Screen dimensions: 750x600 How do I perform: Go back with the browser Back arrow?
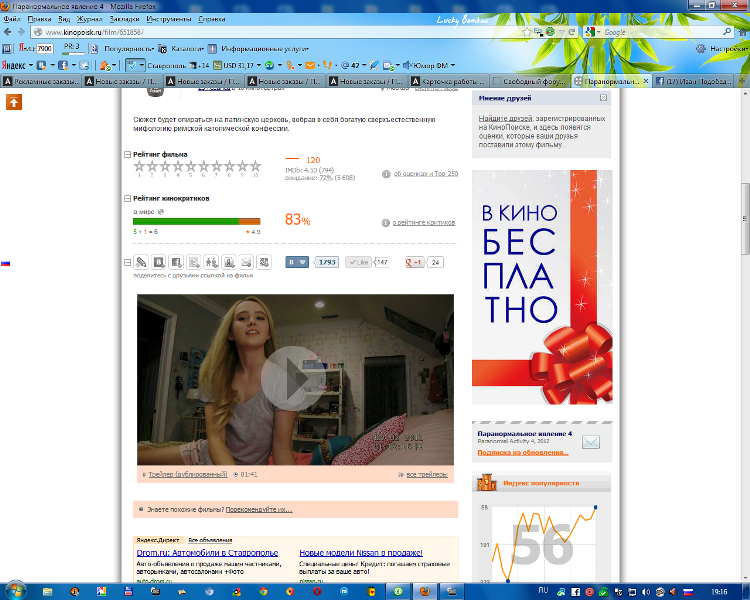click(x=7, y=32)
